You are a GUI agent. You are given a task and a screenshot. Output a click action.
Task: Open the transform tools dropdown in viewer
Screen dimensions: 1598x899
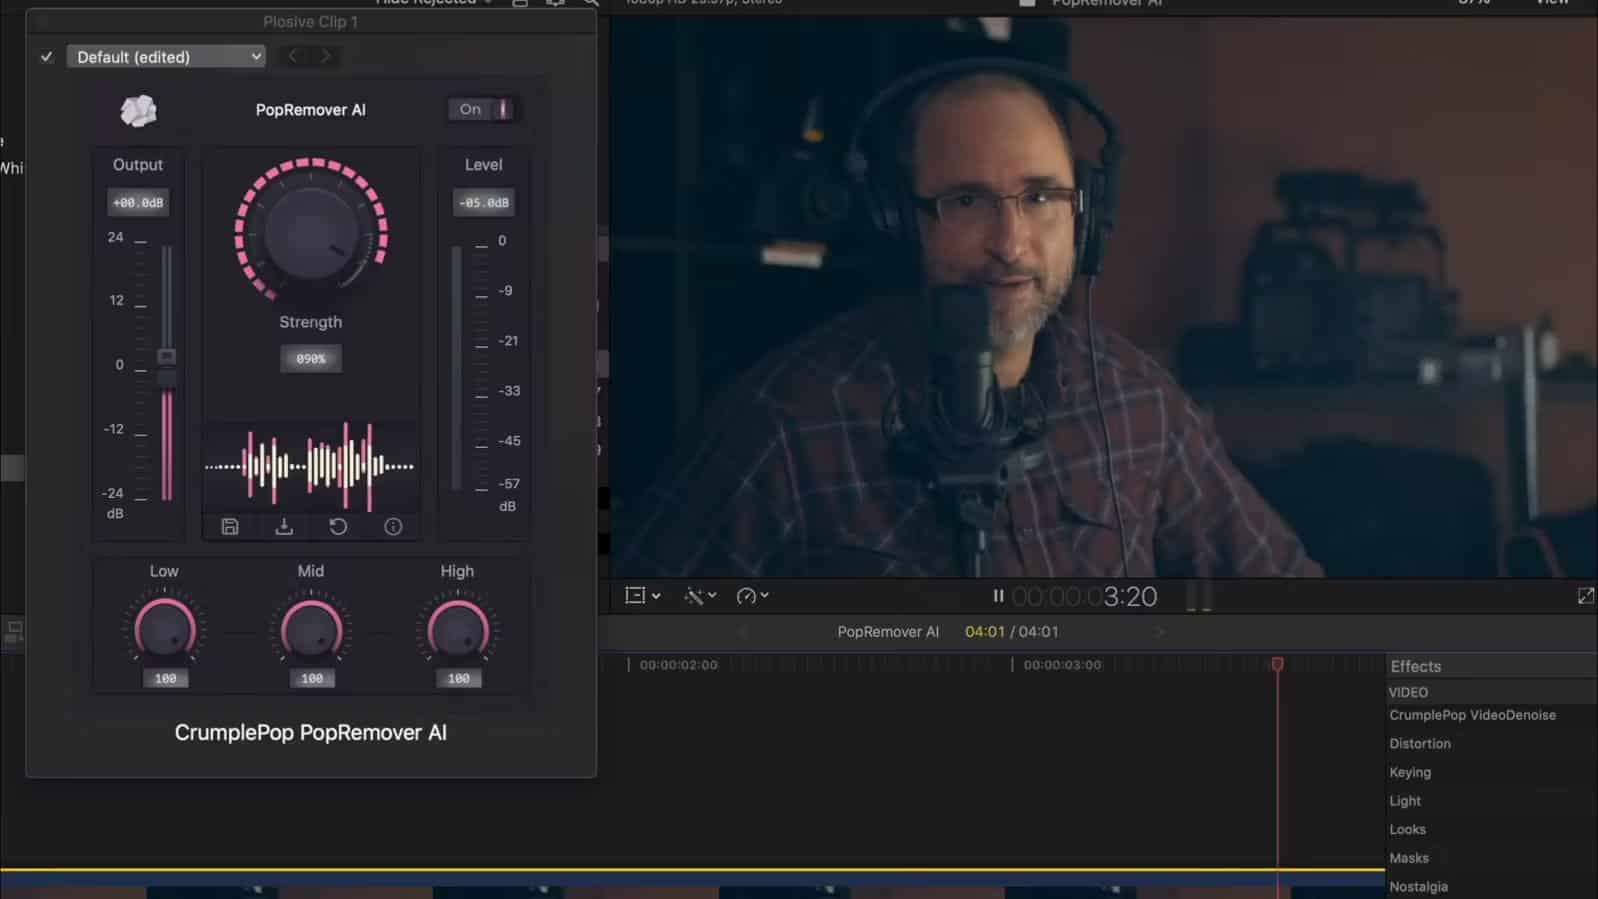(x=700, y=596)
